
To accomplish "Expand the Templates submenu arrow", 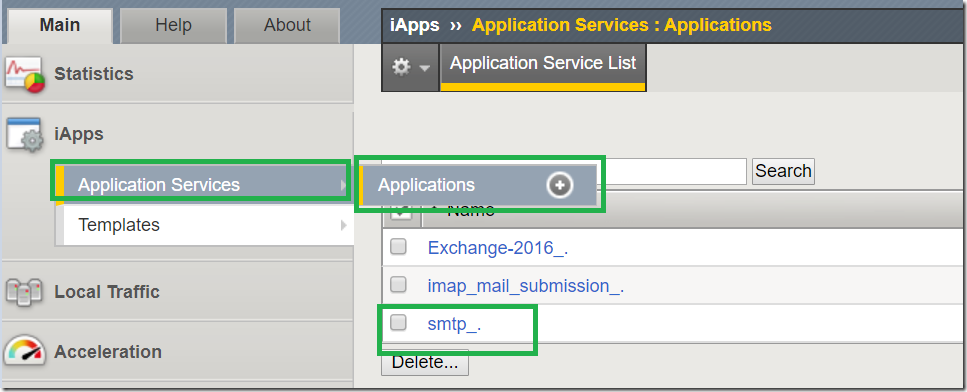I will [344, 225].
